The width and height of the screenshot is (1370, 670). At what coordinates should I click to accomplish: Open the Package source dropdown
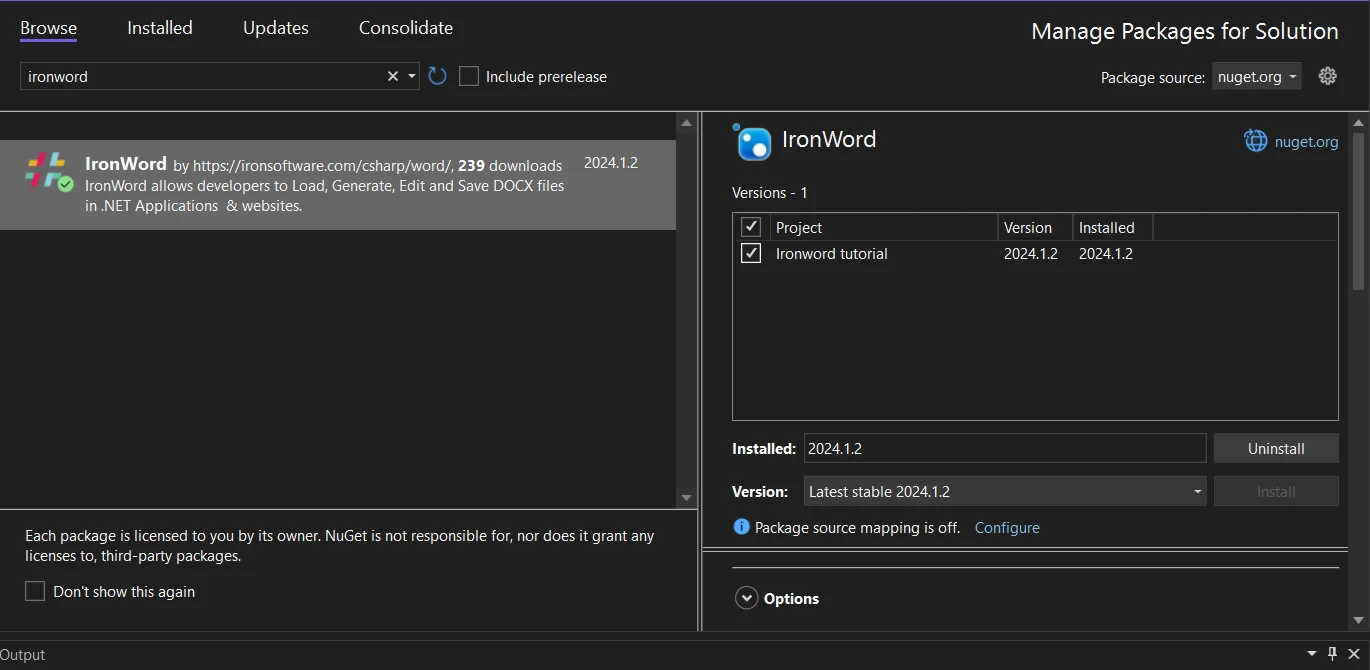tap(1256, 76)
